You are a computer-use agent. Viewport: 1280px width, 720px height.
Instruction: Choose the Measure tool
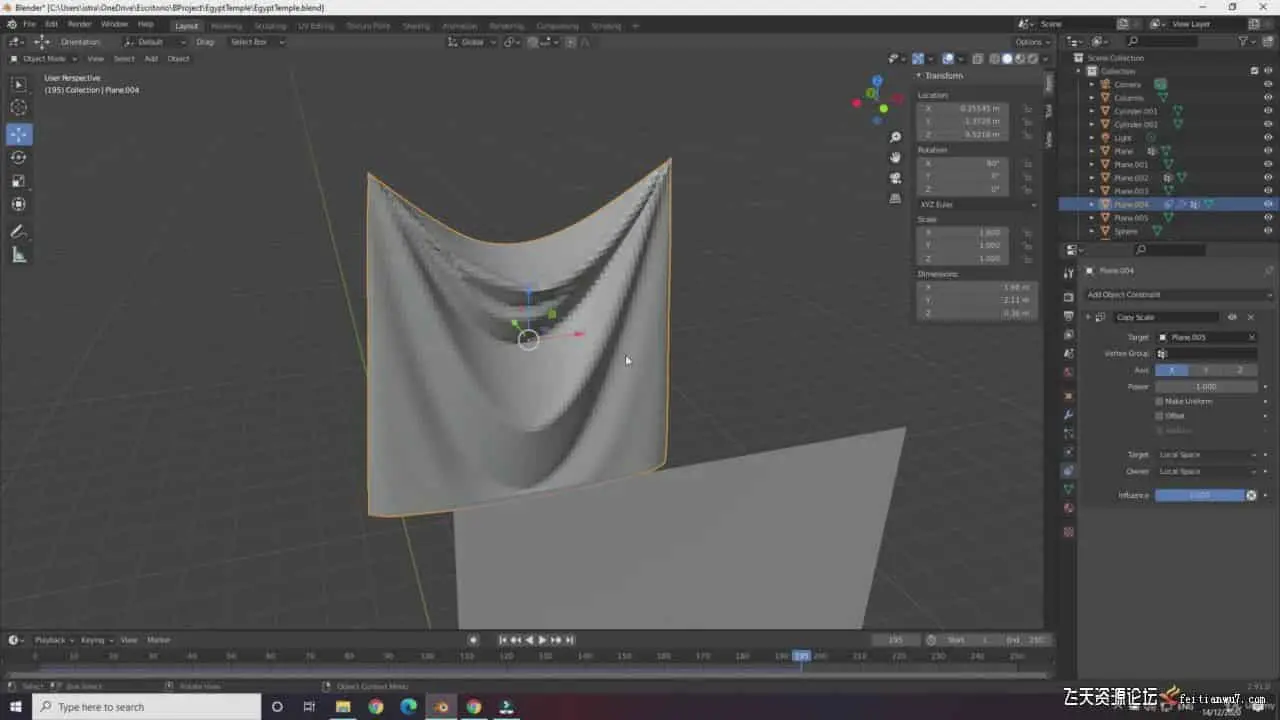19,255
